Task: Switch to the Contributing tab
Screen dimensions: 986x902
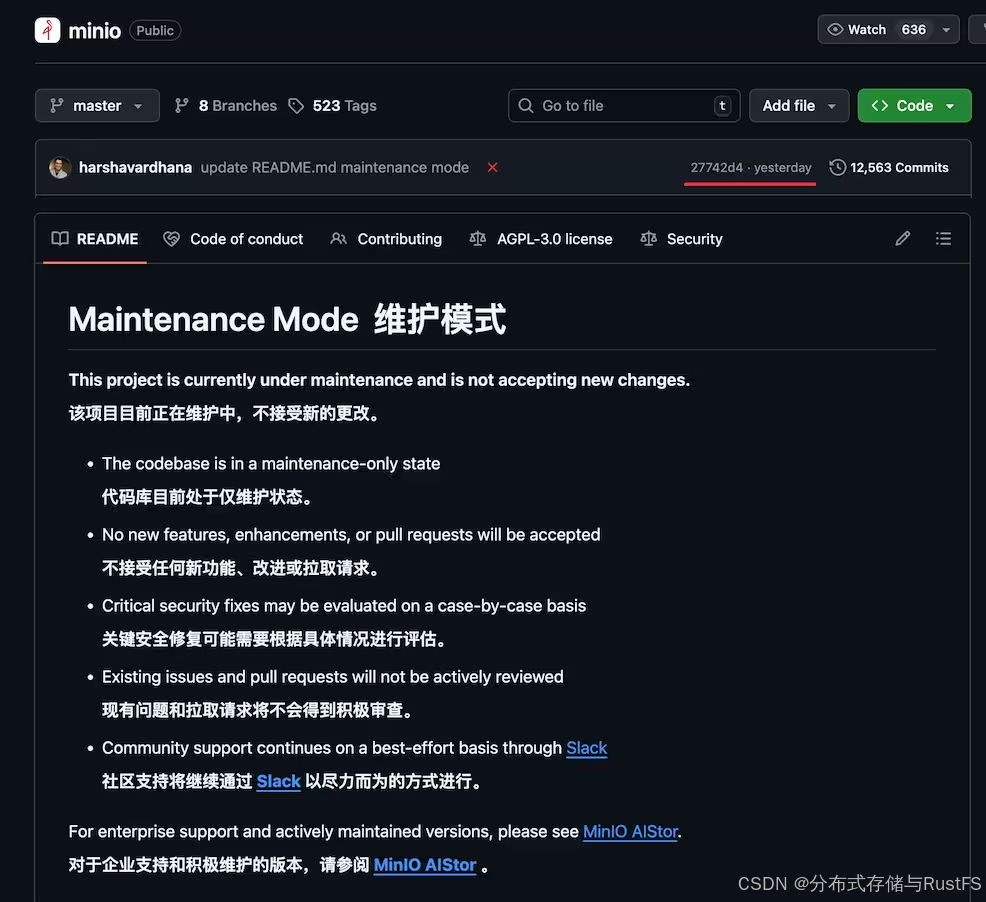Action: pos(387,239)
